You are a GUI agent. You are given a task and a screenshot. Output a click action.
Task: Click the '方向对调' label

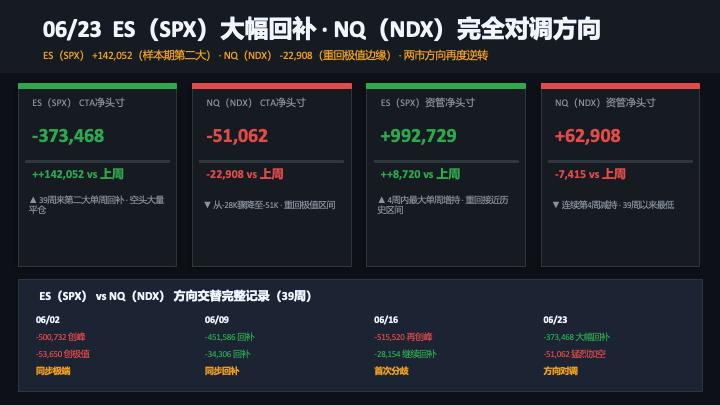pos(560,371)
